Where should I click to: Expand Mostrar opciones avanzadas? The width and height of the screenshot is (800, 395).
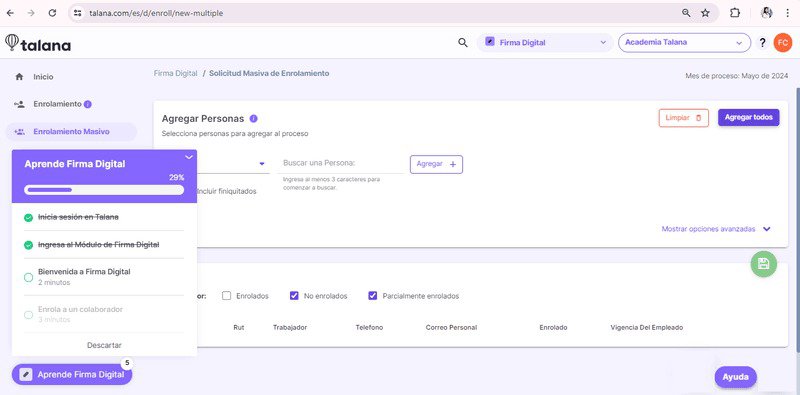pos(716,229)
